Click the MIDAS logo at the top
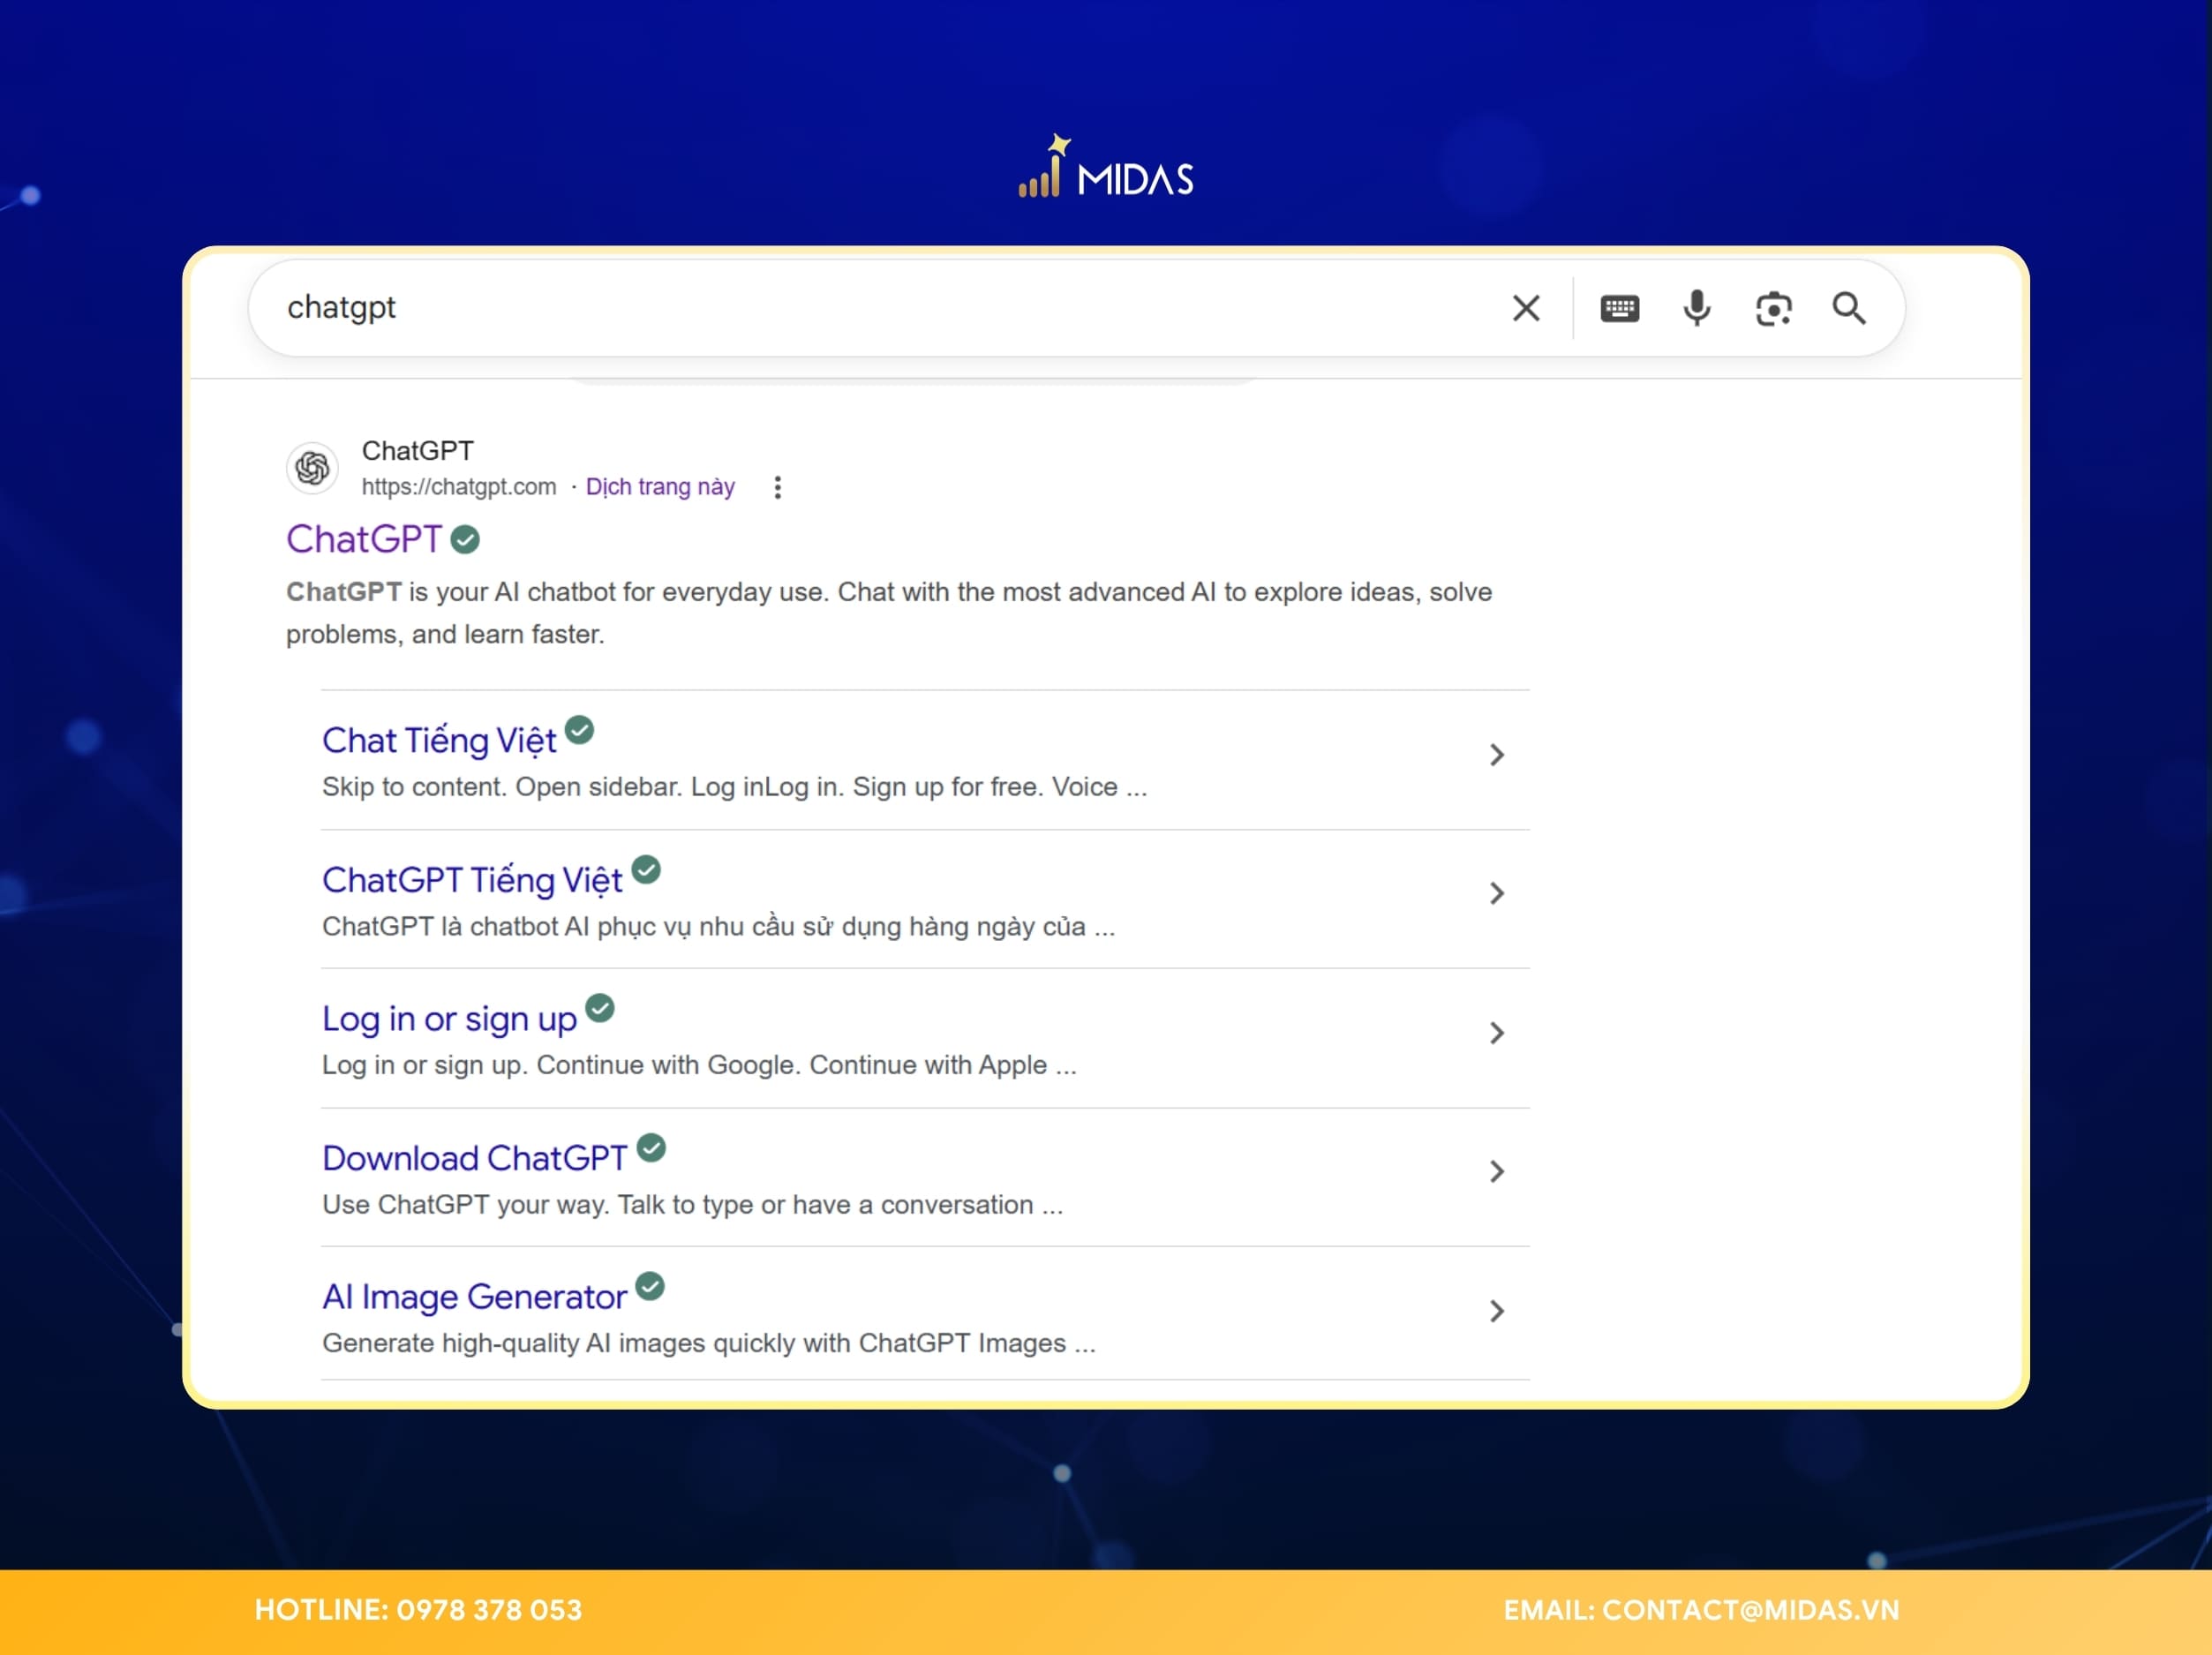2212x1655 pixels. [x=1105, y=168]
